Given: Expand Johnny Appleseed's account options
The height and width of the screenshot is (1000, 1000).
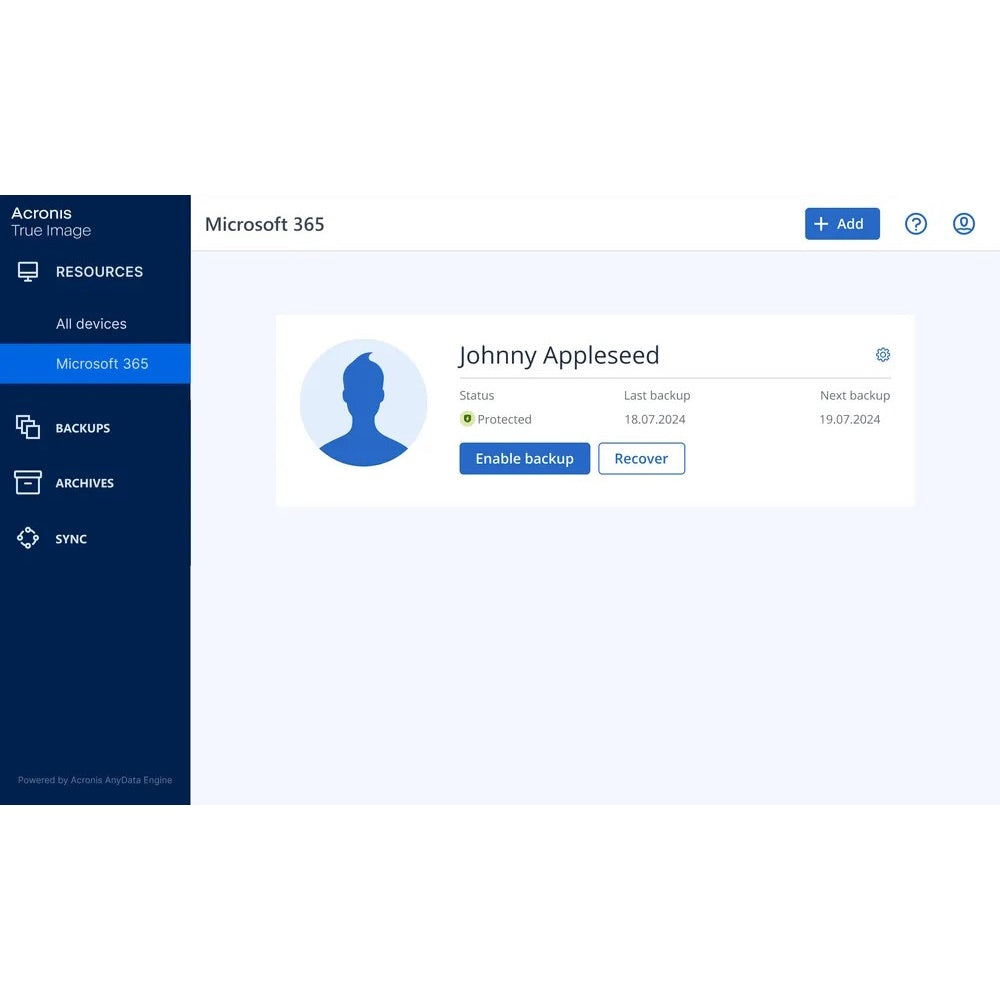Looking at the screenshot, I should (882, 354).
